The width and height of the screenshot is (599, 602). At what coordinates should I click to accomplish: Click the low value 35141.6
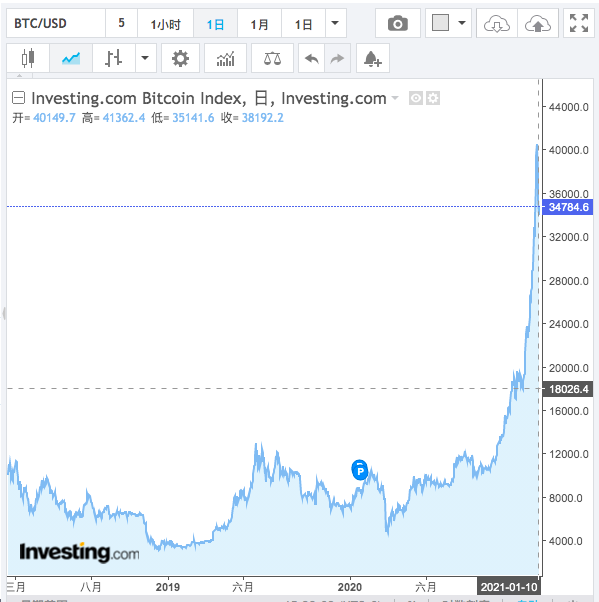[x=193, y=118]
